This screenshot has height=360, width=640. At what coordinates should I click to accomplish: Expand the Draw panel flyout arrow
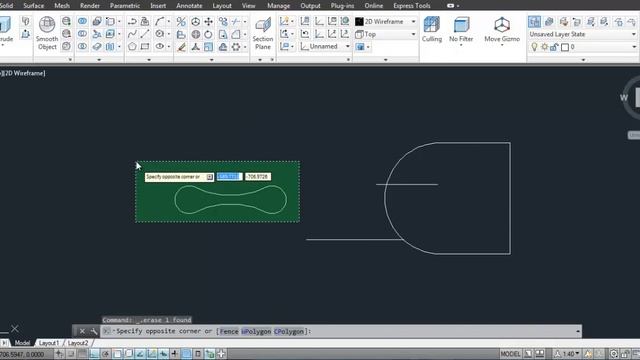149,60
